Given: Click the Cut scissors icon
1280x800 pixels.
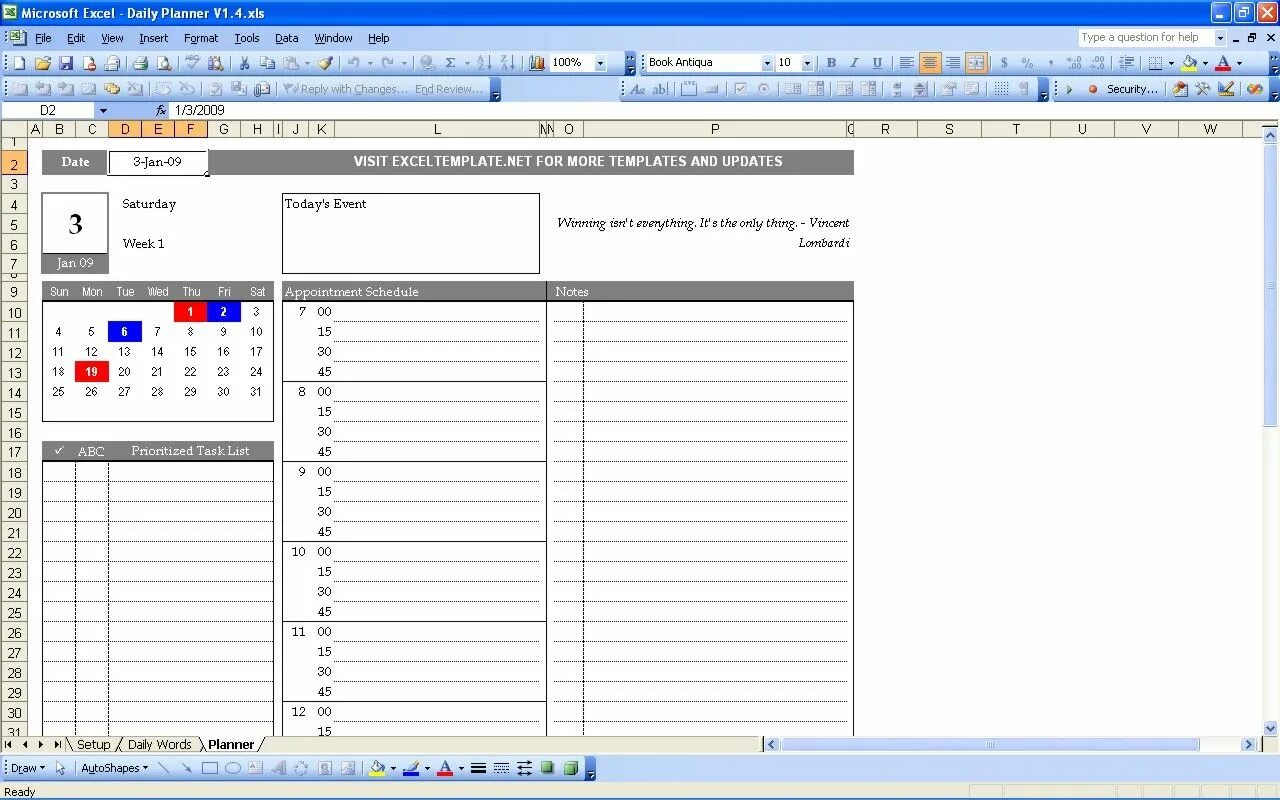Looking at the screenshot, I should [244, 63].
